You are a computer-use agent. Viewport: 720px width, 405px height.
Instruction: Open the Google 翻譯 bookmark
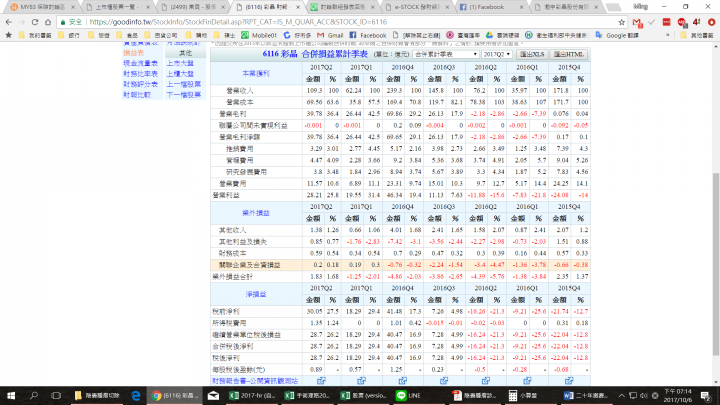pyautogui.click(x=617, y=35)
